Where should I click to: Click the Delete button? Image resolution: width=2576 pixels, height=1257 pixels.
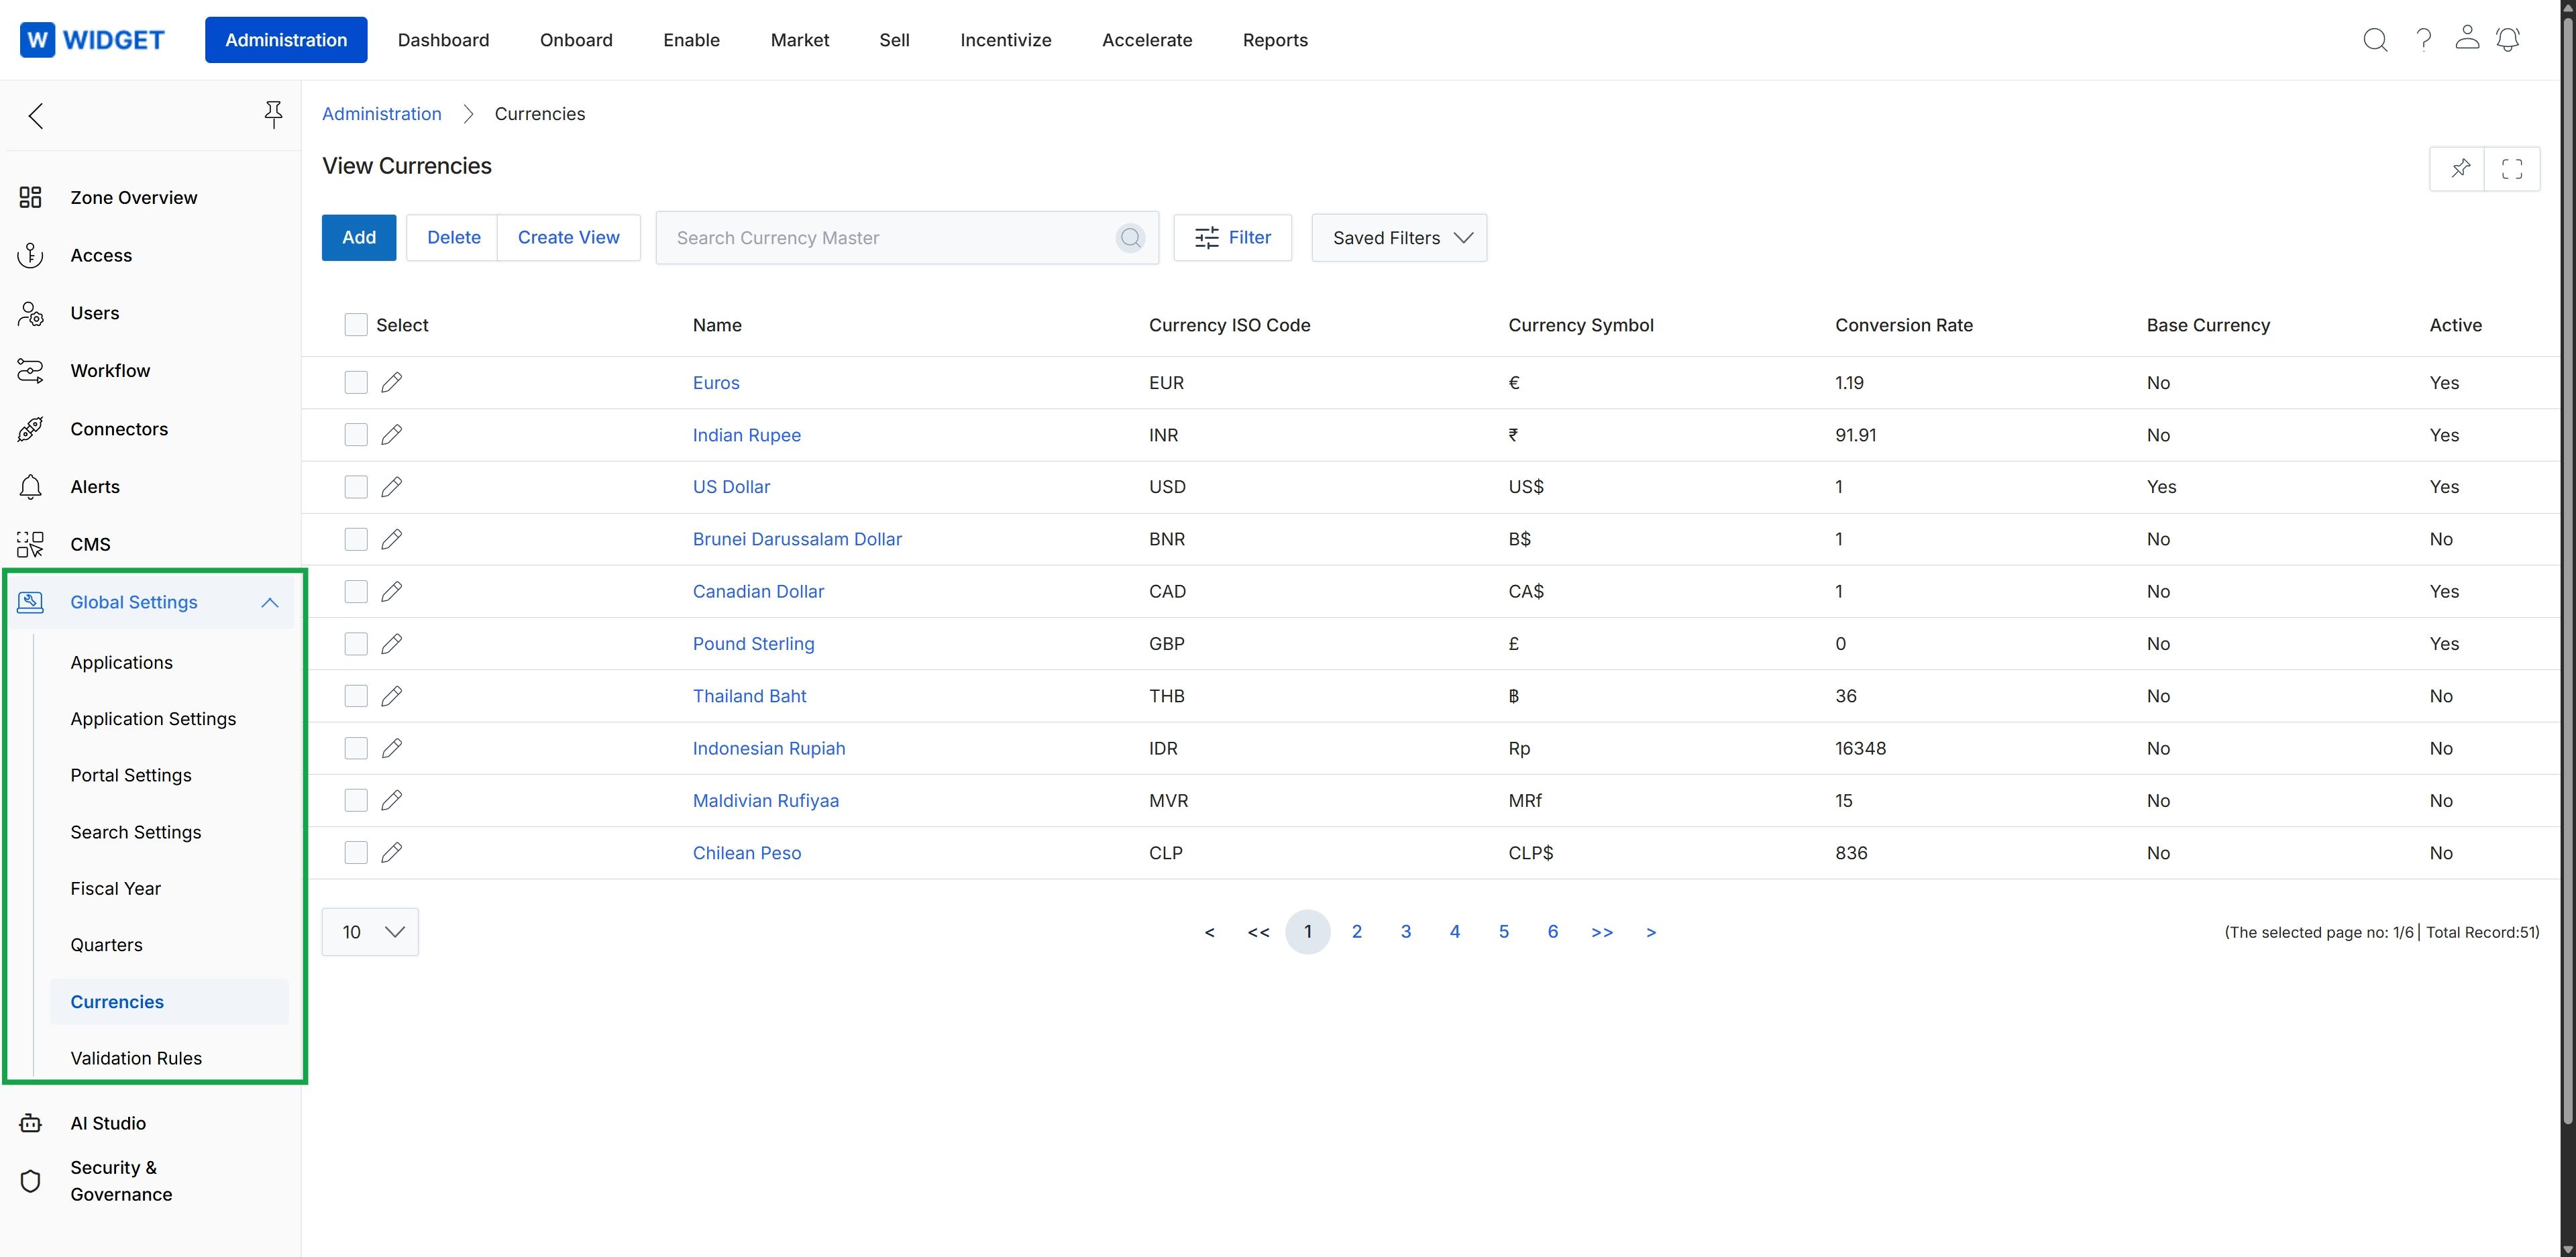pos(453,238)
